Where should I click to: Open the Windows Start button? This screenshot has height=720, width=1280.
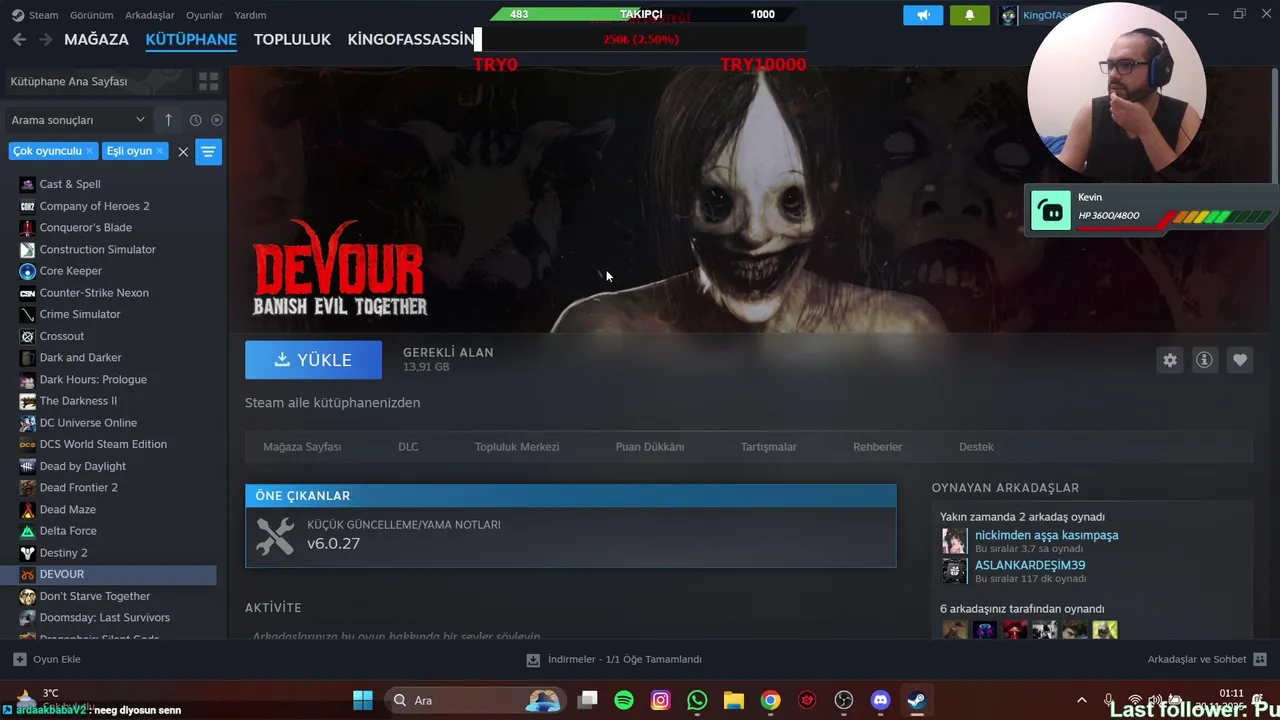tap(362, 700)
